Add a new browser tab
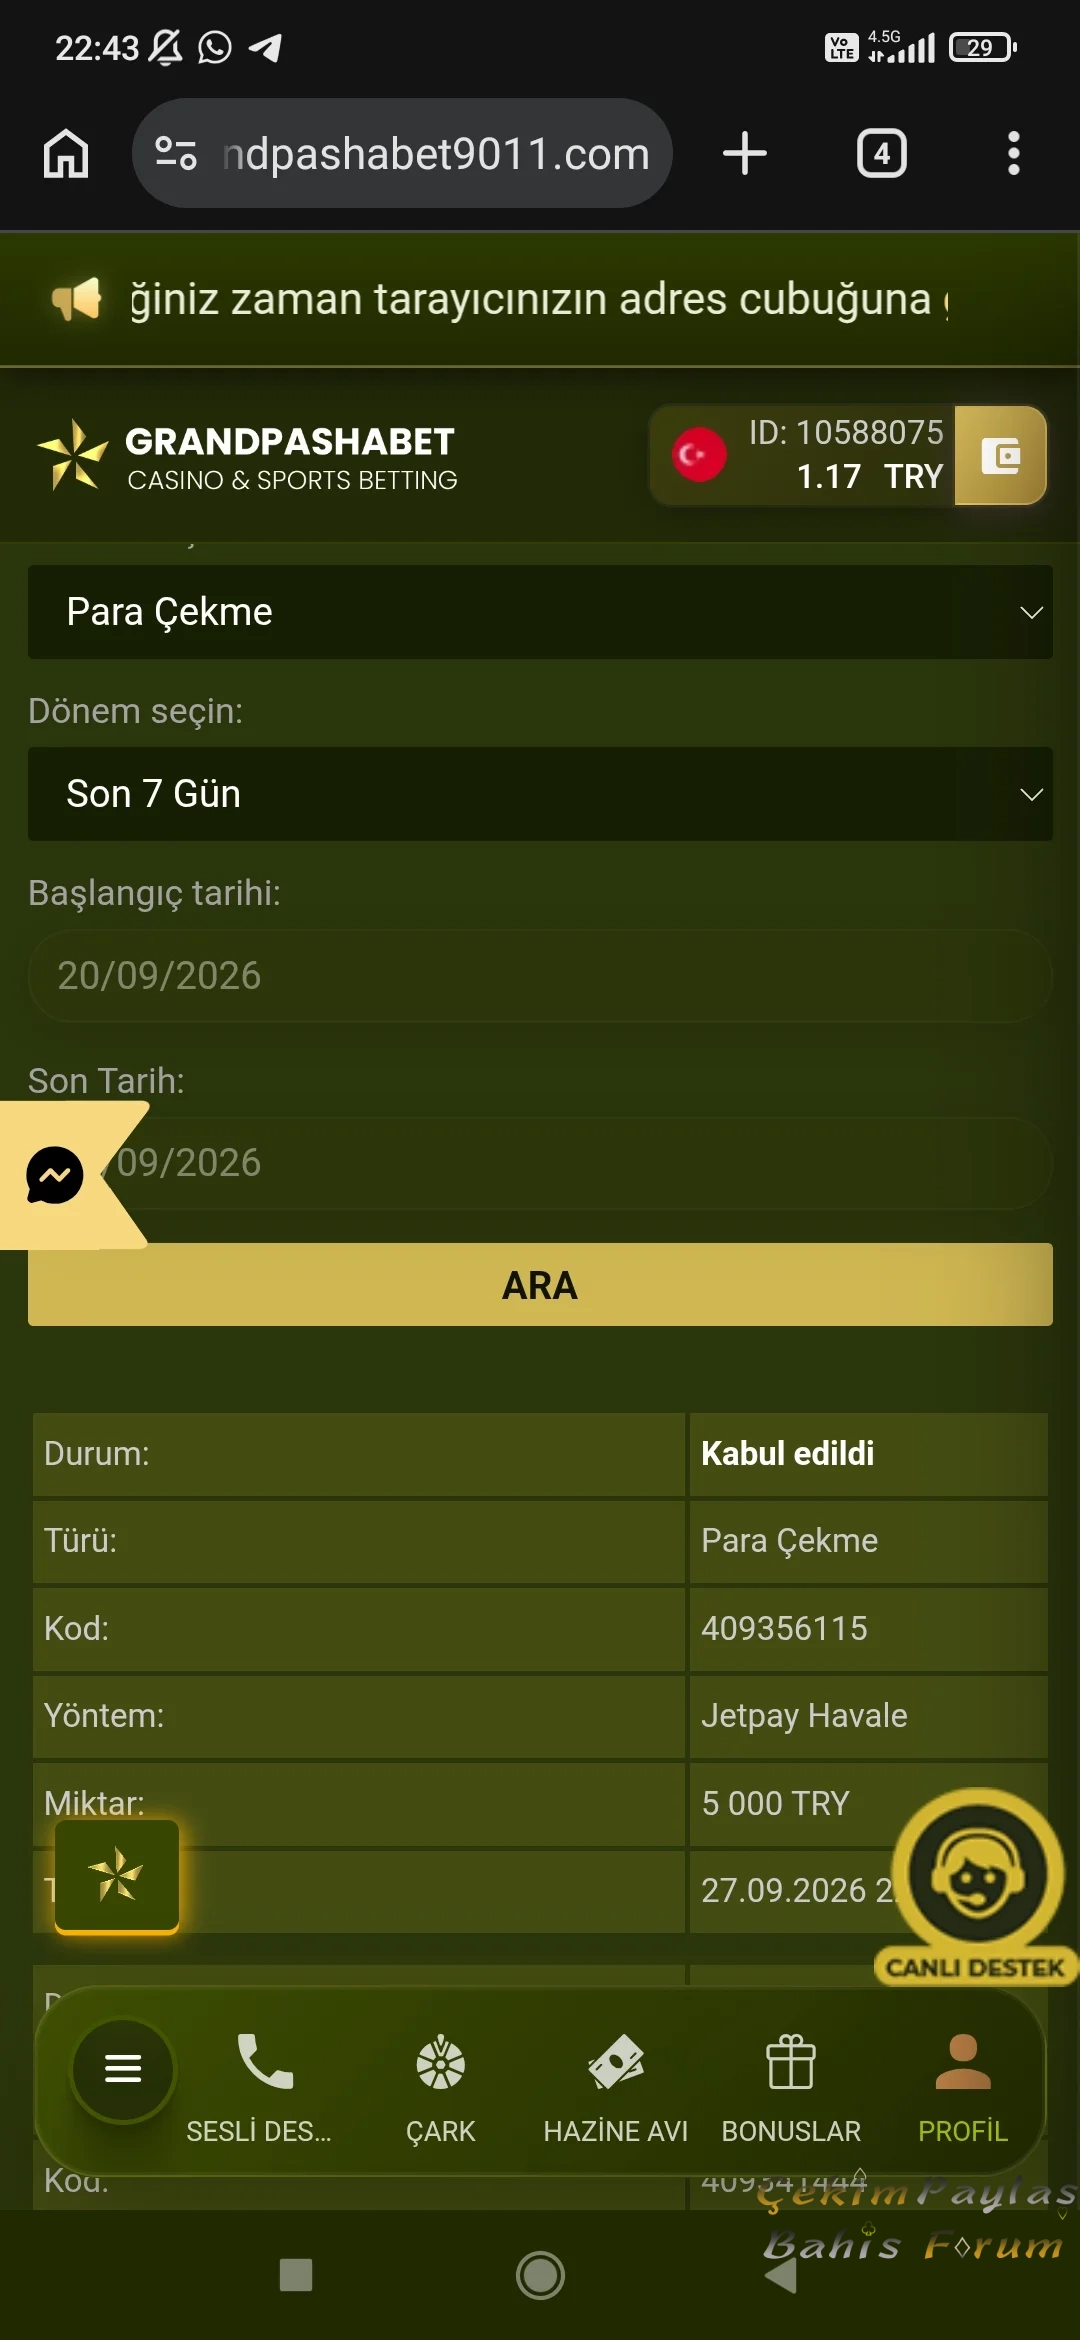Viewport: 1080px width, 2340px height. 744,153
